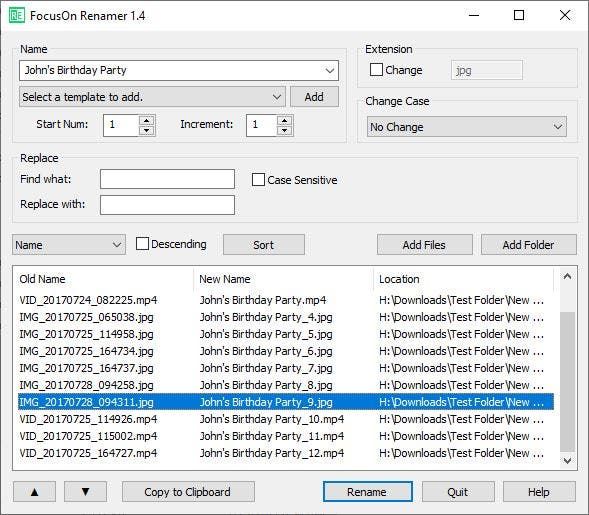This screenshot has width=589, height=515.
Task: Click the move up triangle button
Action: (x=34, y=492)
